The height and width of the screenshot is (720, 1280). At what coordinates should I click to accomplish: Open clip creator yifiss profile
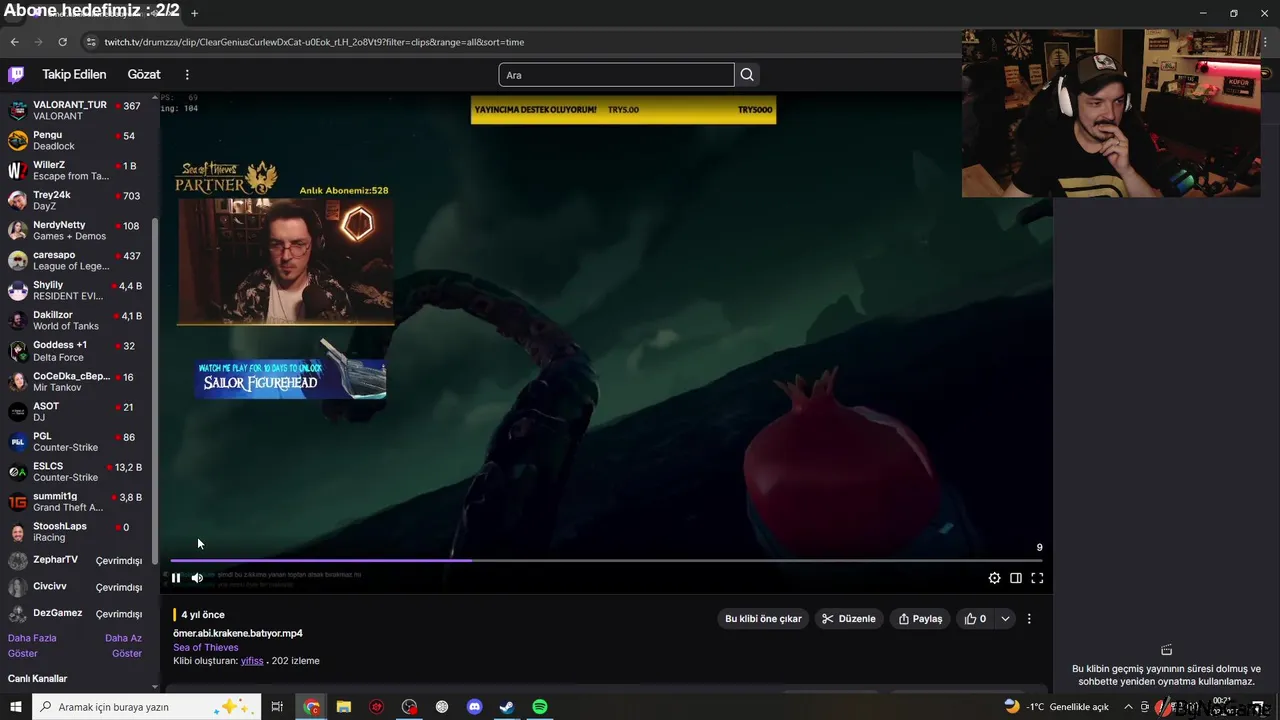(252, 661)
